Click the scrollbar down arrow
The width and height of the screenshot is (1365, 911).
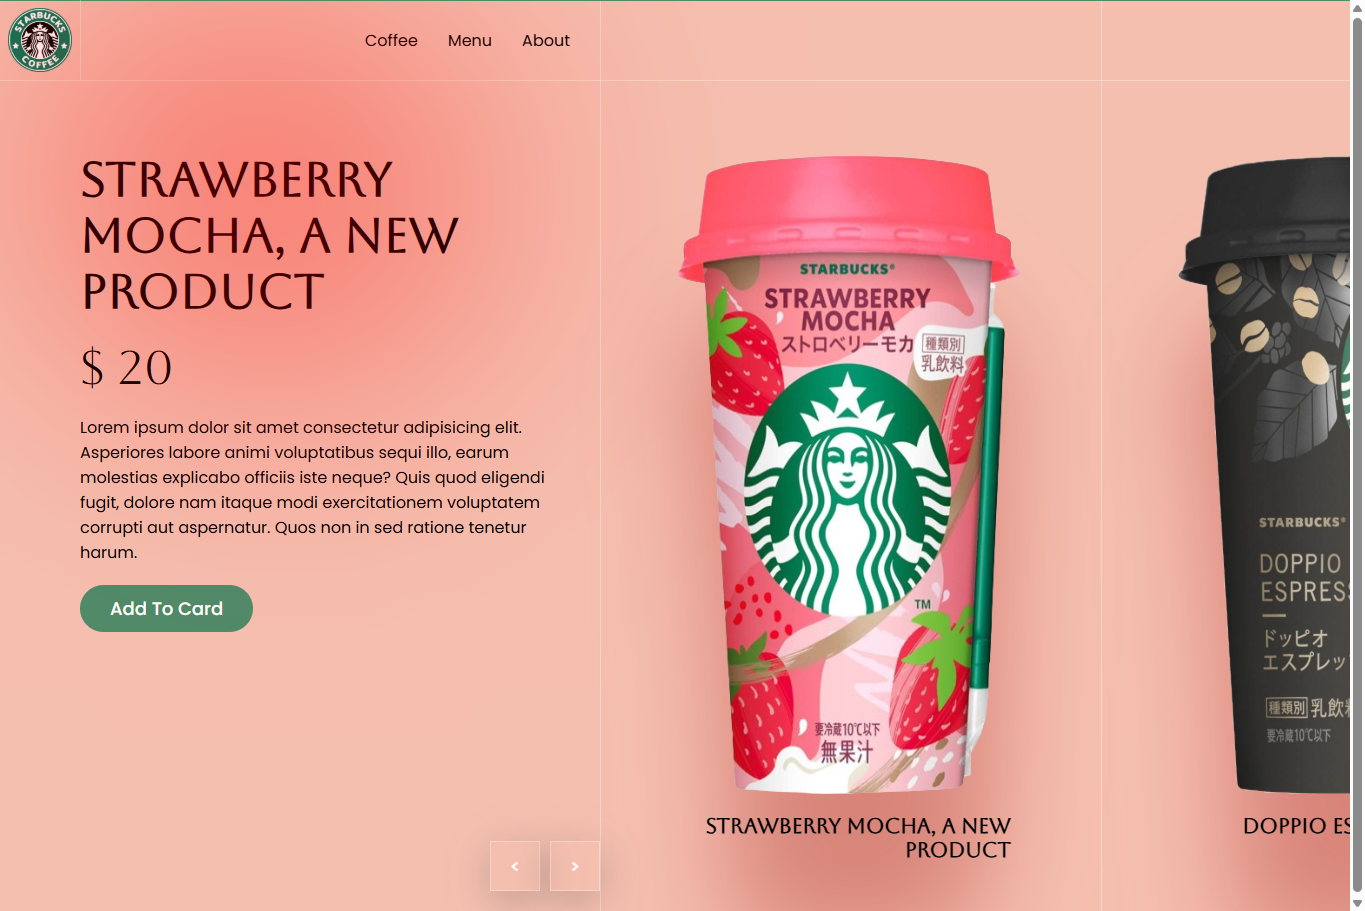pyautogui.click(x=1357, y=903)
